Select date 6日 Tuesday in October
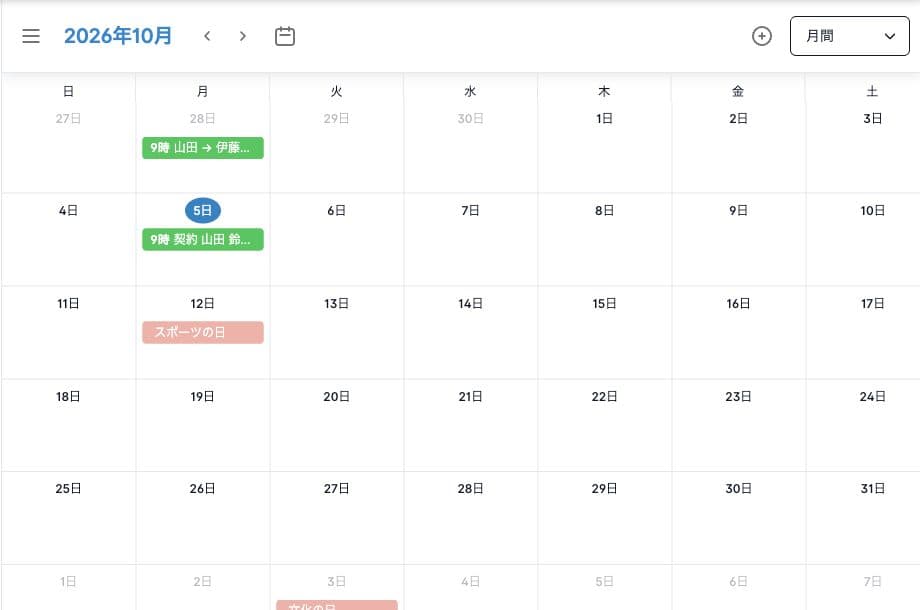This screenshot has height=610, width=920. [336, 211]
